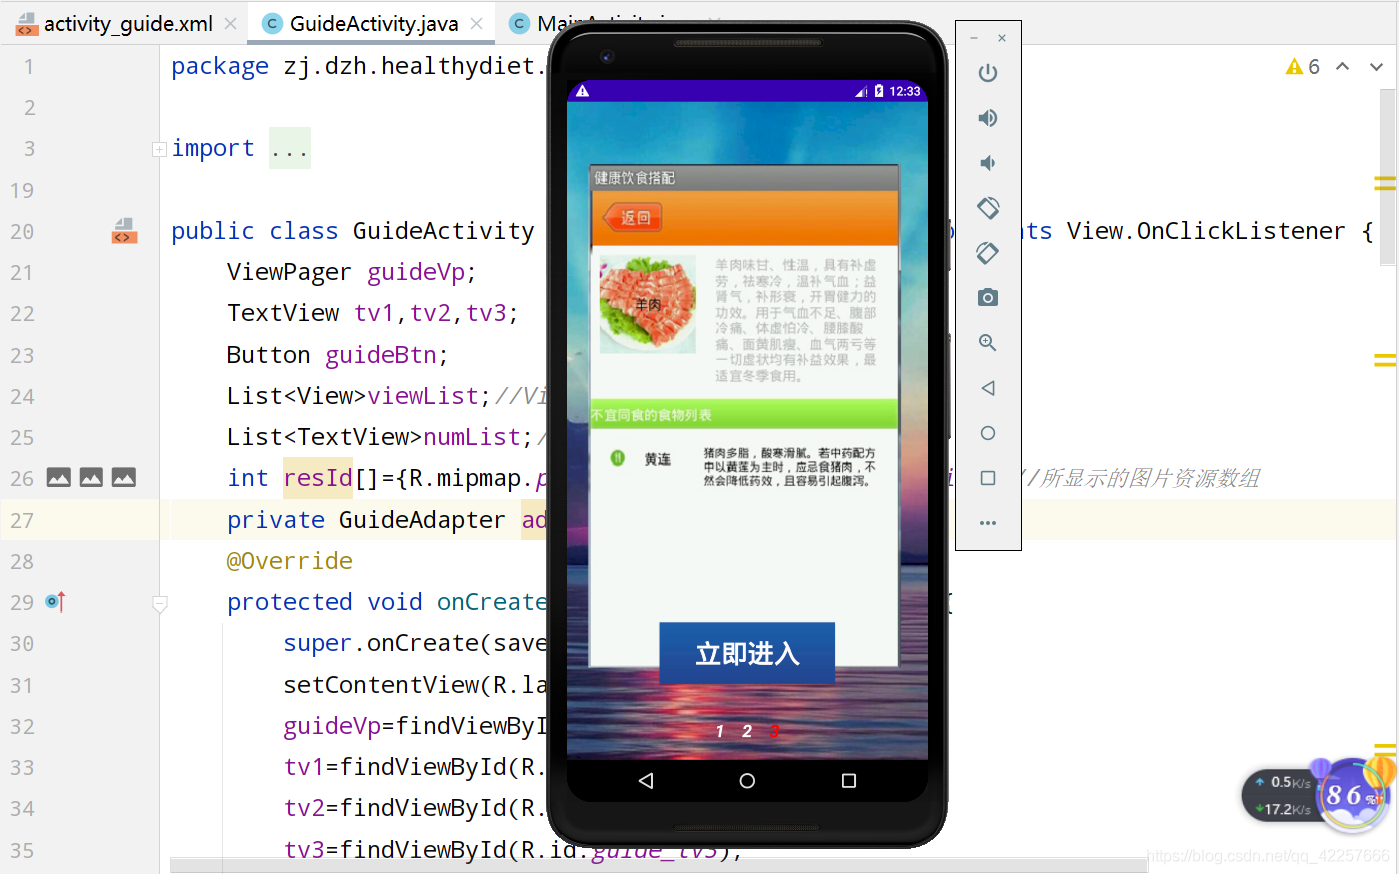Click the warning count indicator showing 6
Screen dimensions: 1399x874
[x=1301, y=65]
